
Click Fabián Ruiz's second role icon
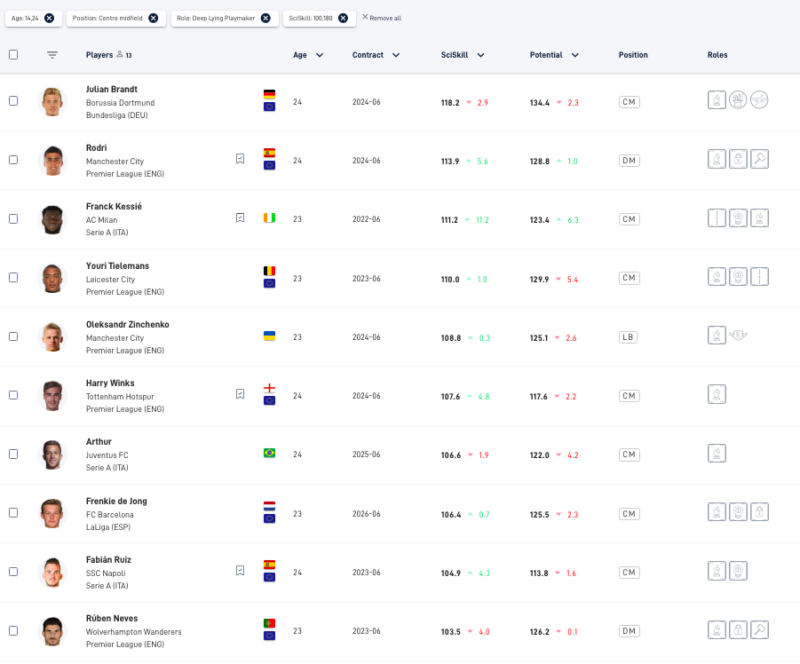pos(738,571)
